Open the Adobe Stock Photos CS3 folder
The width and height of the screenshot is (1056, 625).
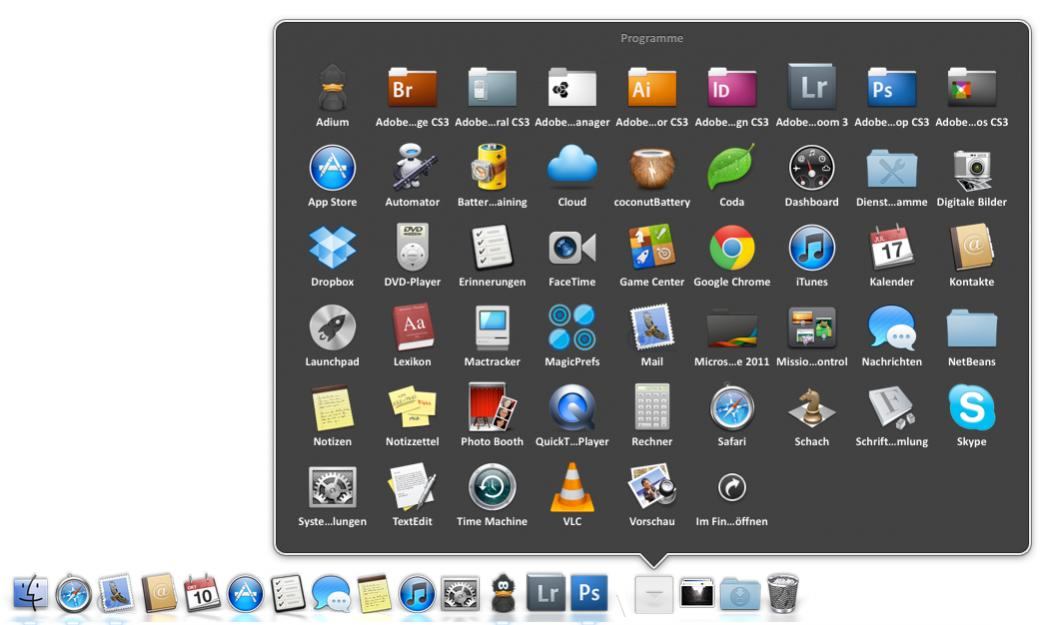tap(972, 88)
